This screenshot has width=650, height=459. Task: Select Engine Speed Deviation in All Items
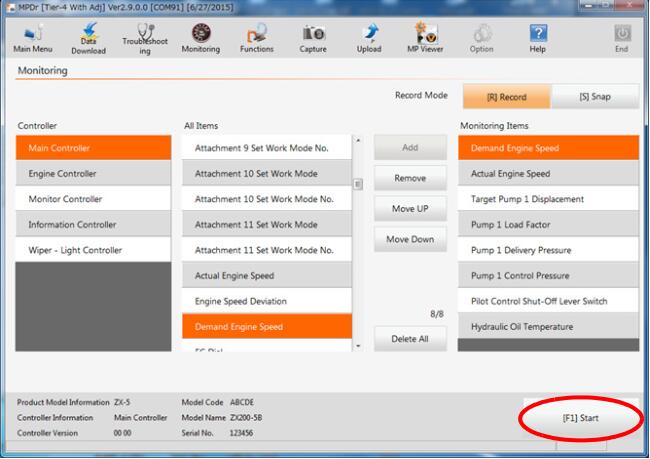(x=266, y=301)
